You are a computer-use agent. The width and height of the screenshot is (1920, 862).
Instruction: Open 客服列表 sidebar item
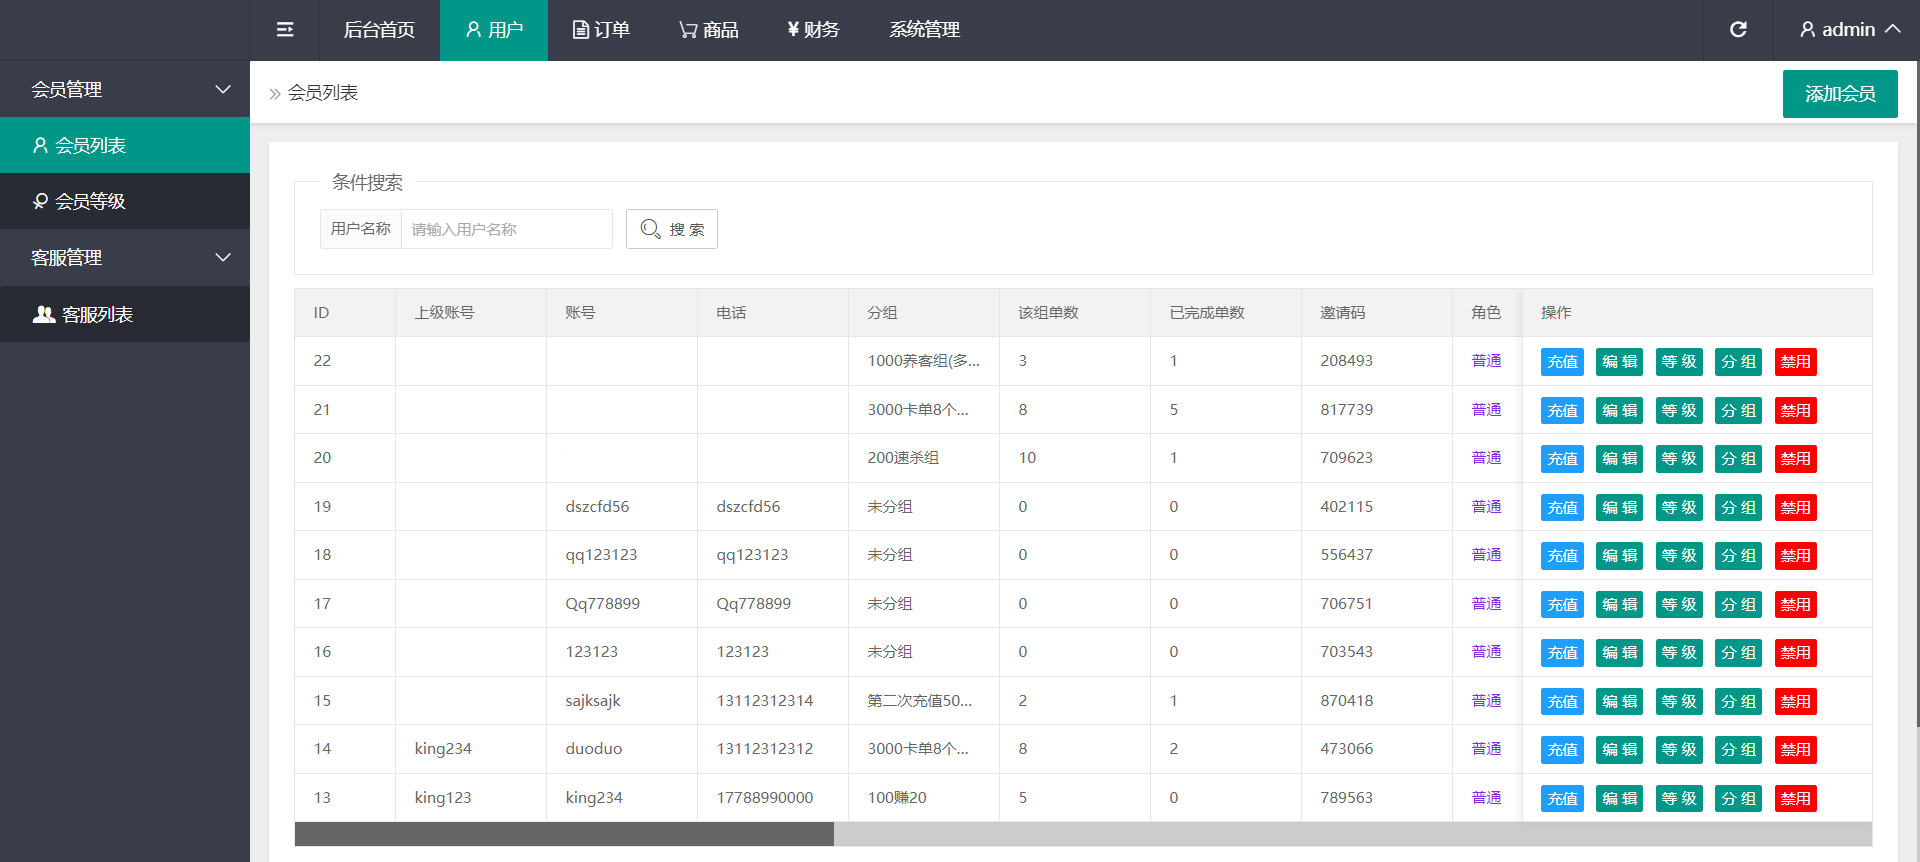[125, 314]
